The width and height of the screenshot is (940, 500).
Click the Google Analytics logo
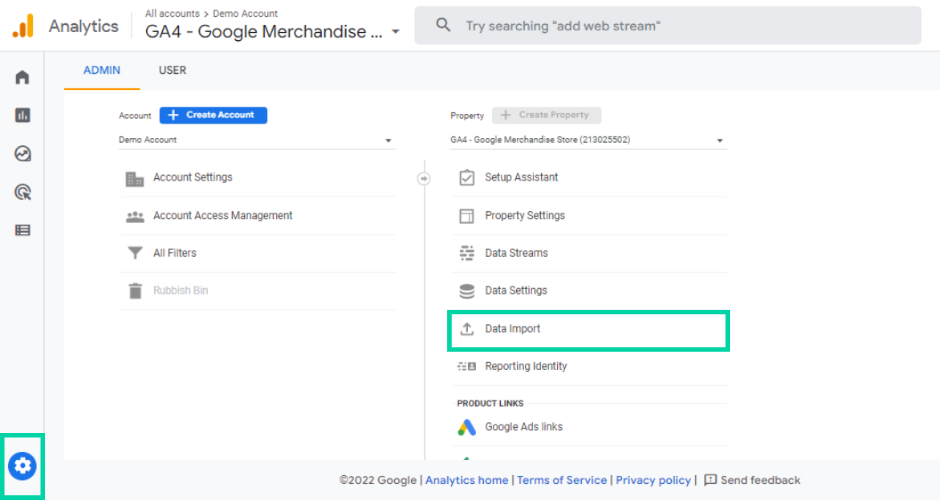pyautogui.click(x=23, y=26)
